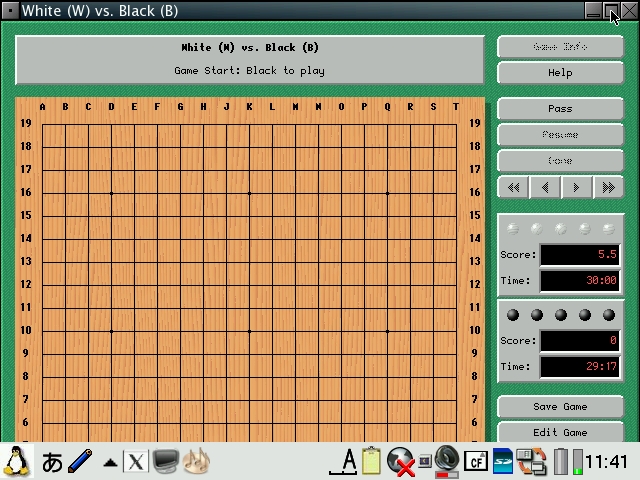The height and width of the screenshot is (480, 640).
Task: Click the Tux penguin launcher icon
Action: pyautogui.click(x=16, y=461)
